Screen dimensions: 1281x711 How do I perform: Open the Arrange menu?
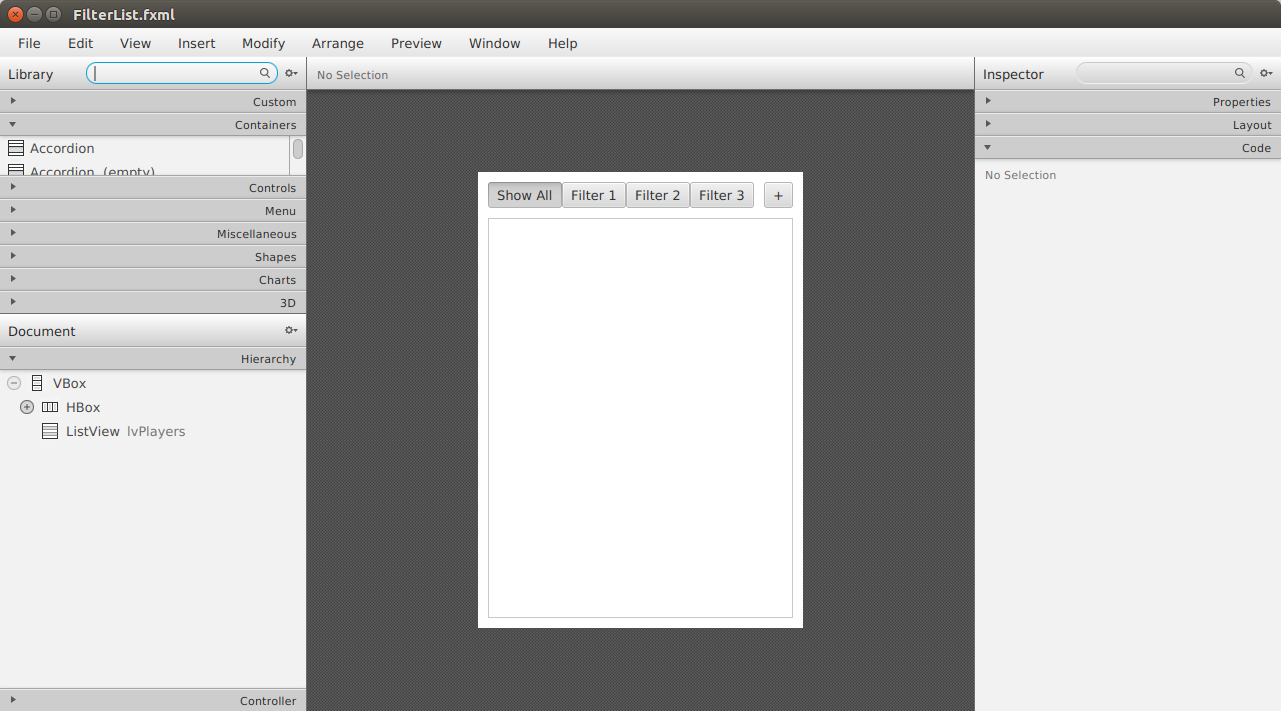(x=337, y=43)
